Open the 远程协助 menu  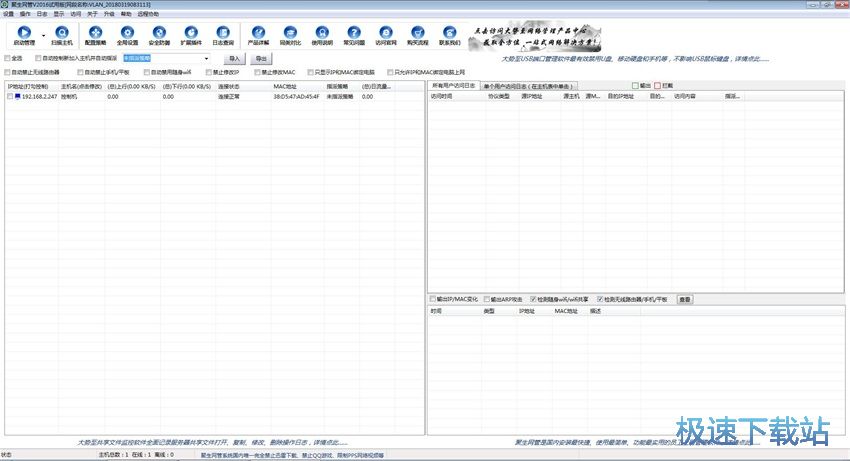pyautogui.click(x=148, y=14)
